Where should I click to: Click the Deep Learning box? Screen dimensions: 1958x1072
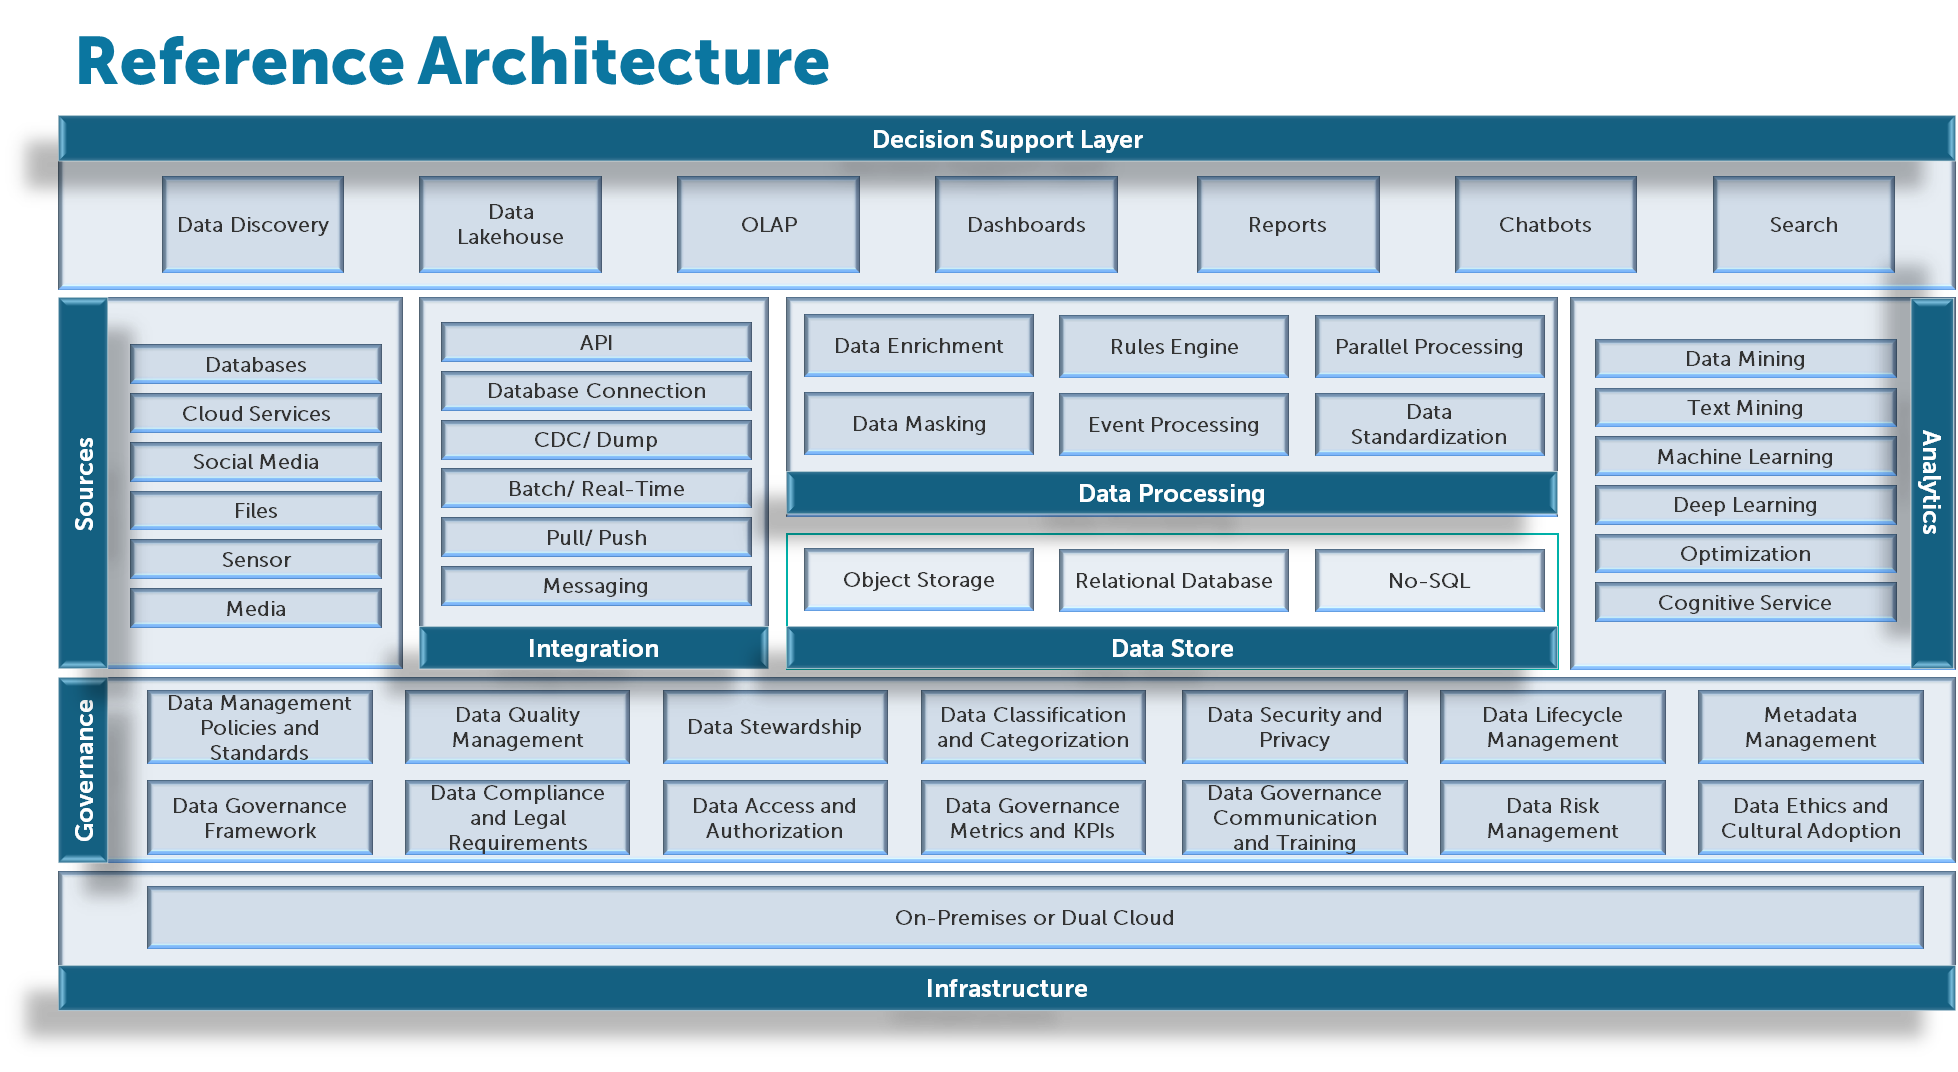coord(1745,504)
